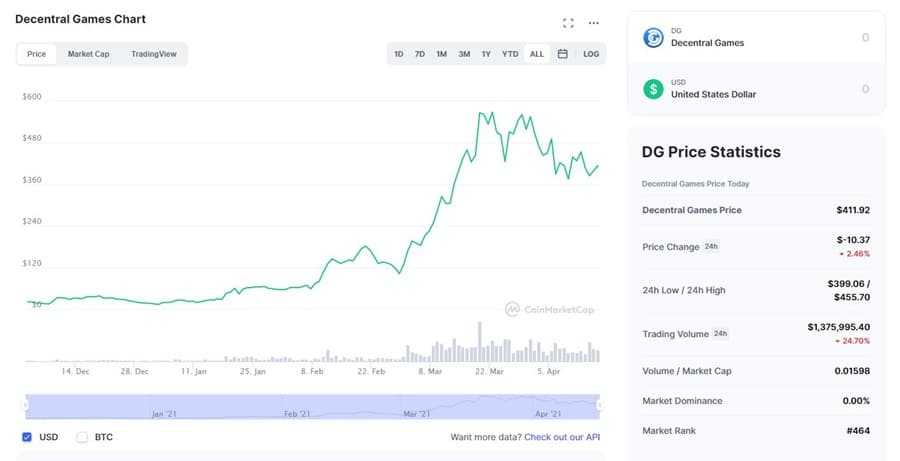The height and width of the screenshot is (461, 900).
Task: Select the 1D time range
Action: (399, 54)
